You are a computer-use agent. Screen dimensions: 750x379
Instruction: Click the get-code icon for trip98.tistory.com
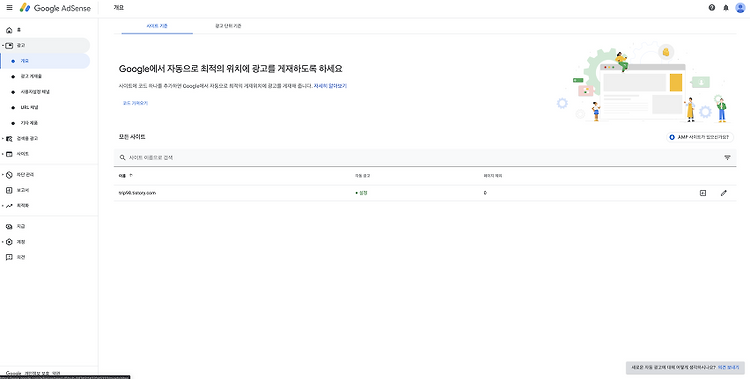(703, 193)
